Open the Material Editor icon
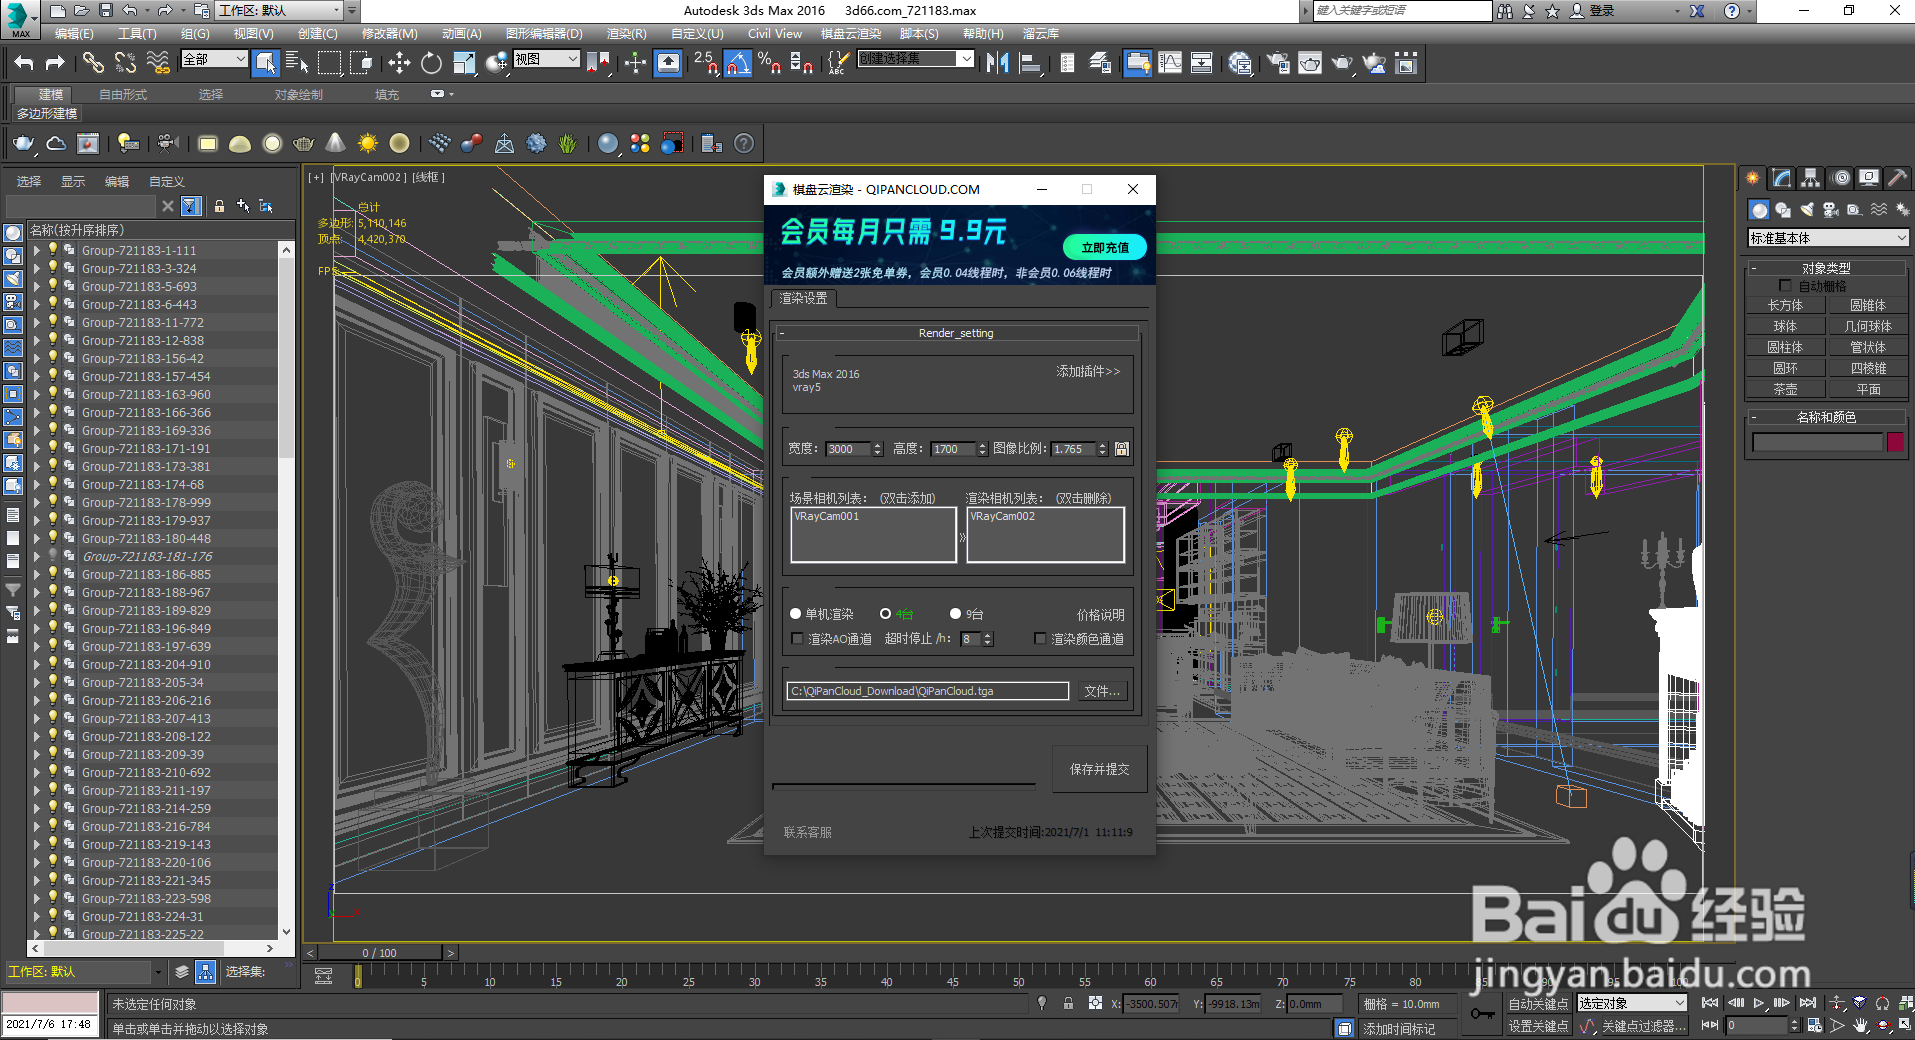 [x=1240, y=63]
